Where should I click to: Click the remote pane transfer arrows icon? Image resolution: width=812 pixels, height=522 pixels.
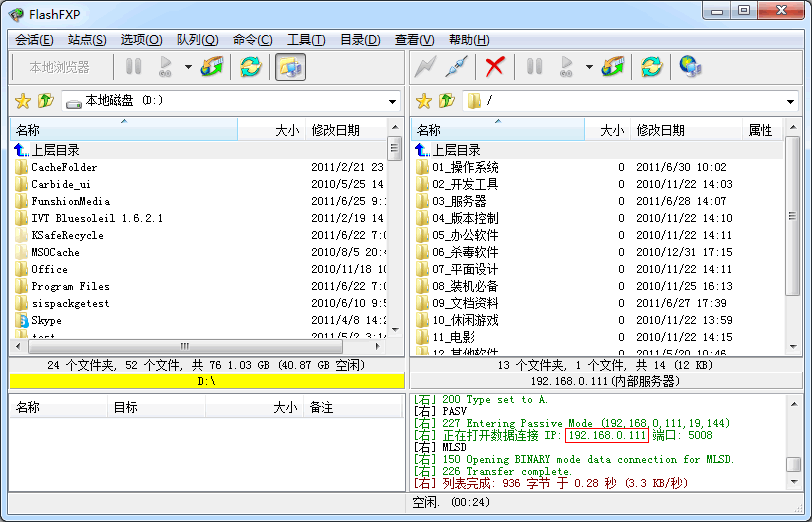pyautogui.click(x=613, y=67)
